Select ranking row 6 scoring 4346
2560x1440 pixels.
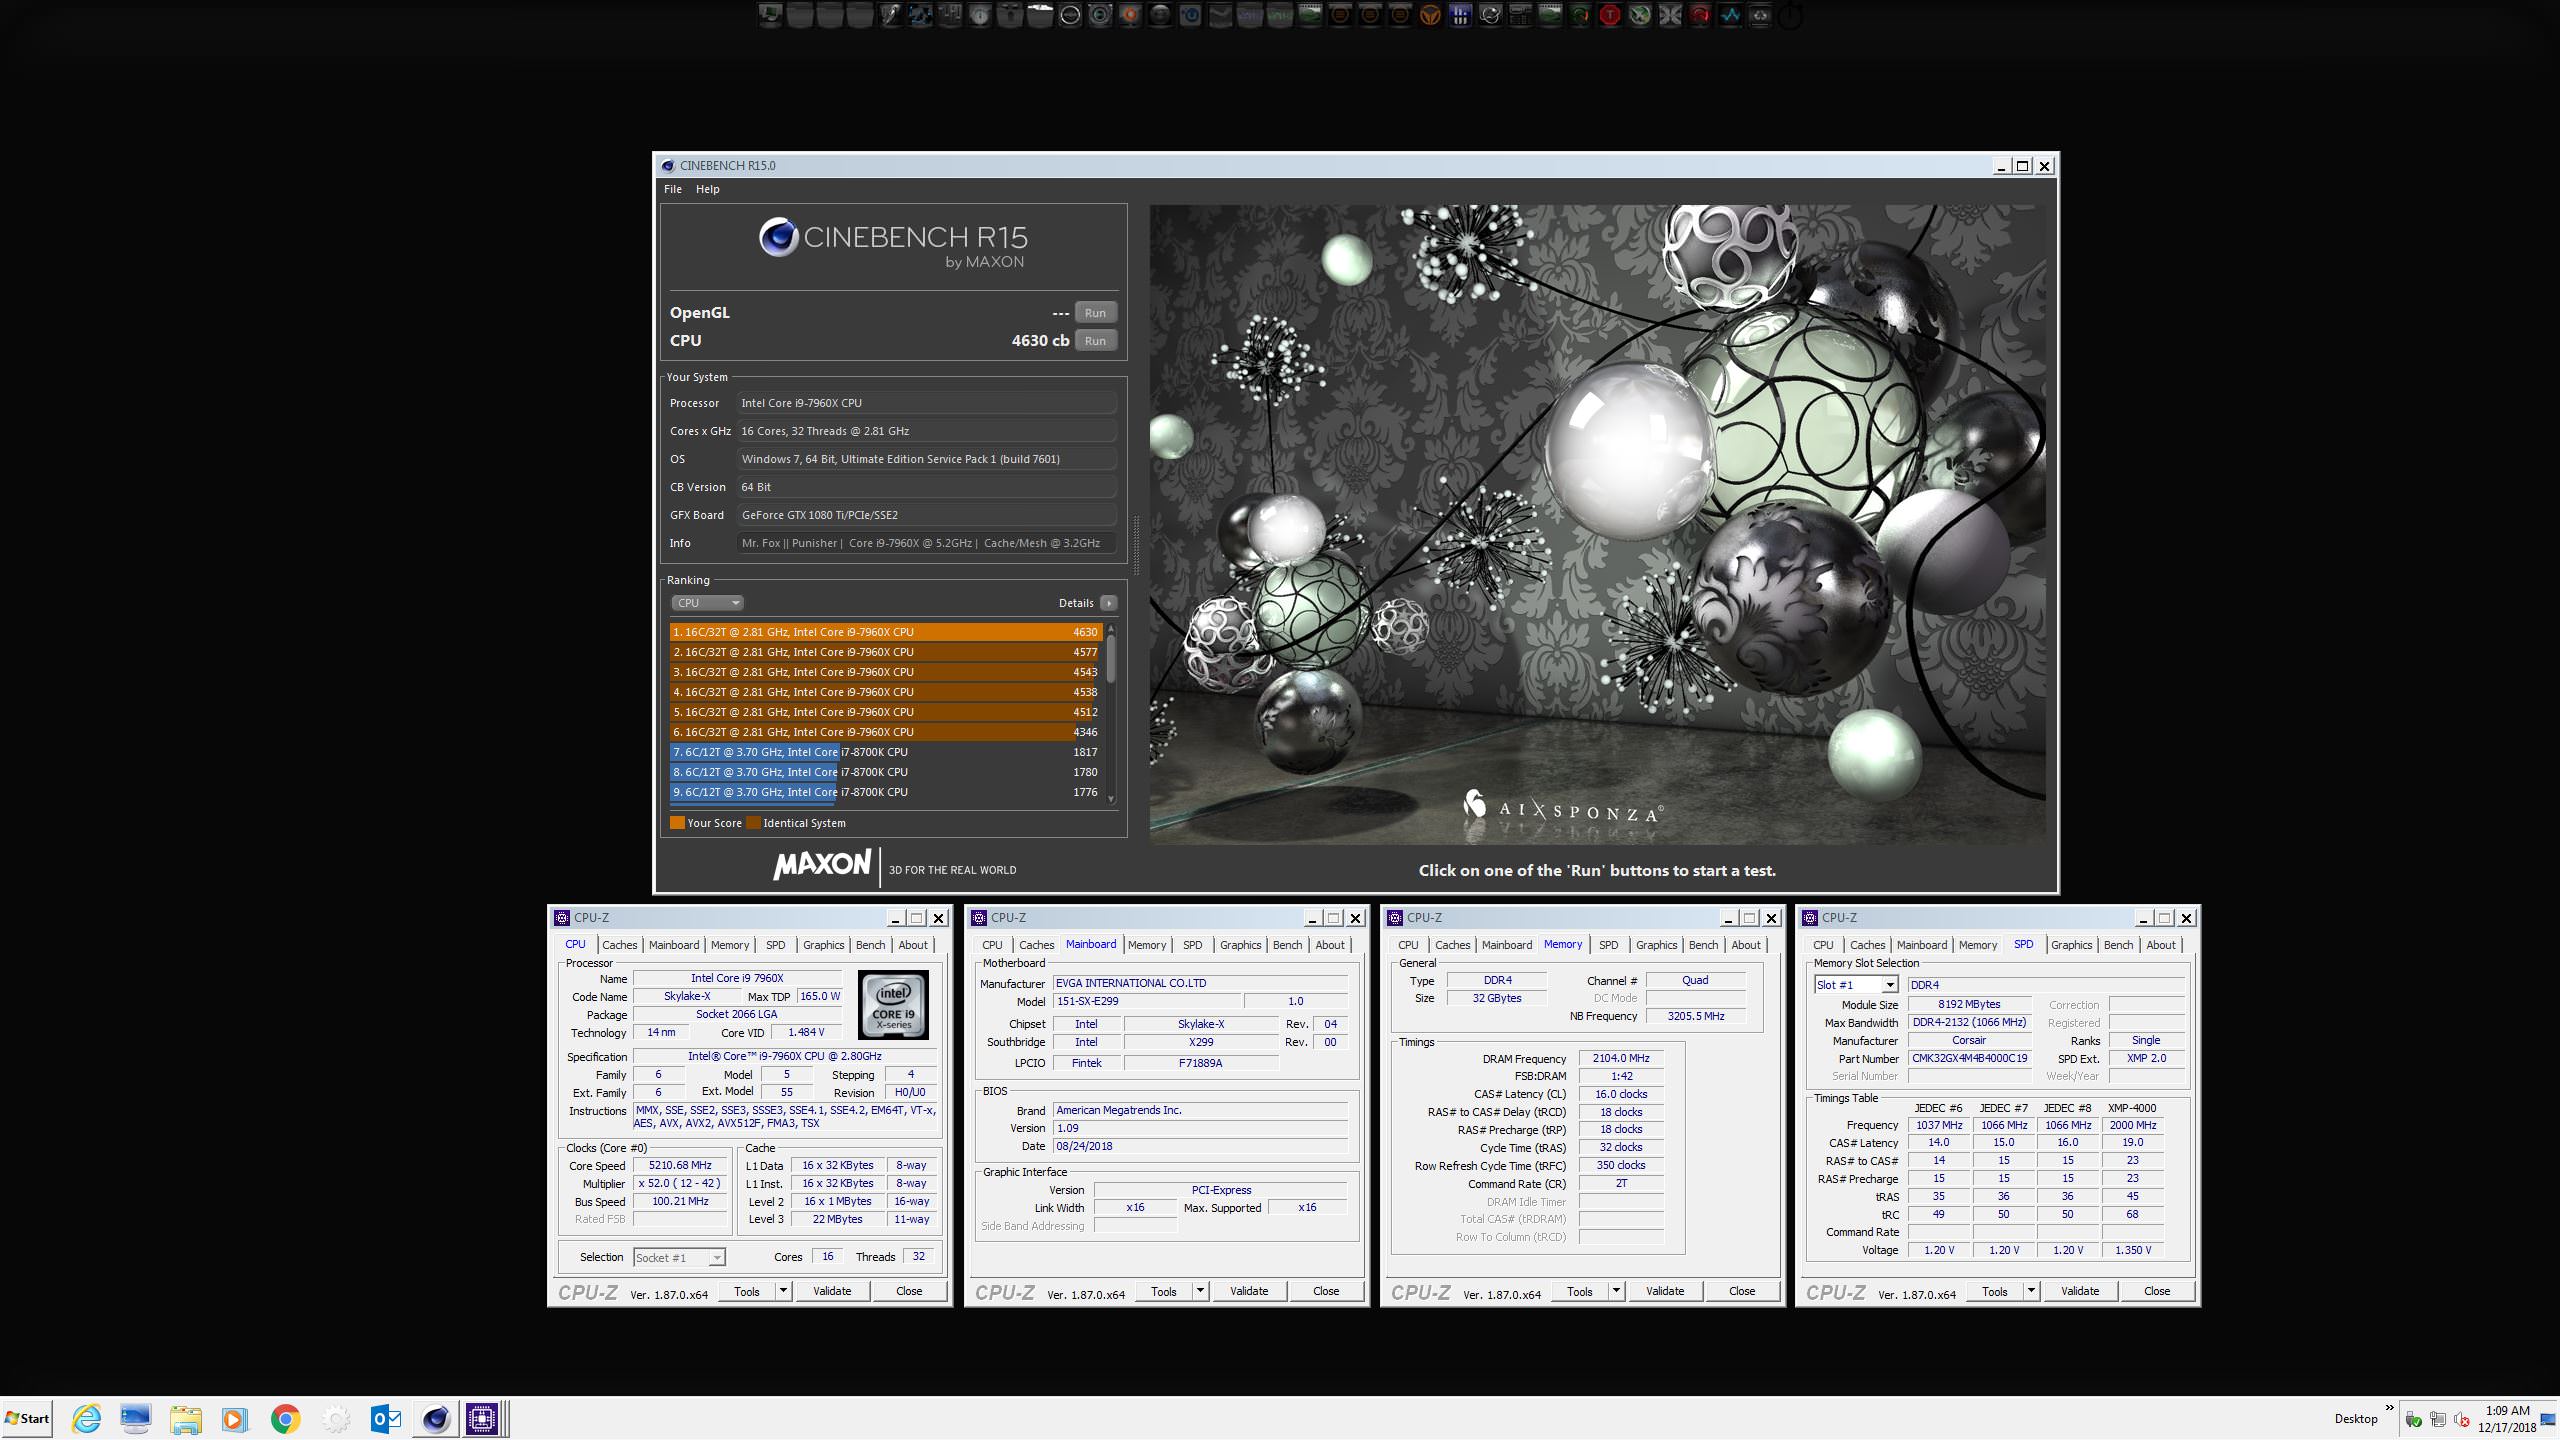886,732
